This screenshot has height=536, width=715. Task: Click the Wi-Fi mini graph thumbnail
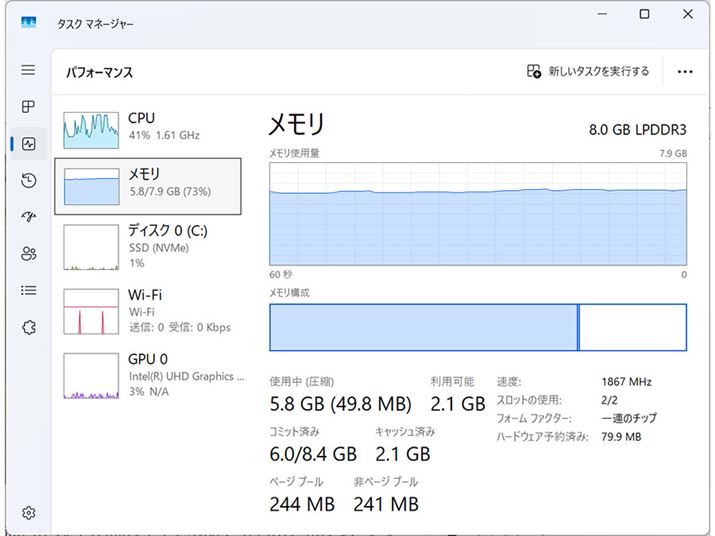[x=91, y=312]
